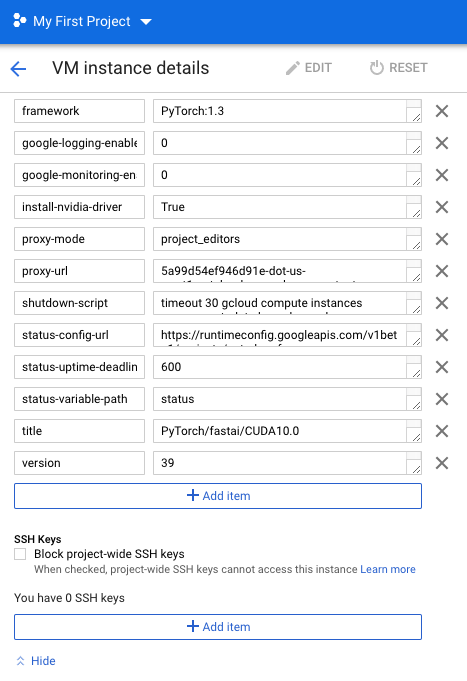
Task: Open the Learn more link
Action: [388, 569]
